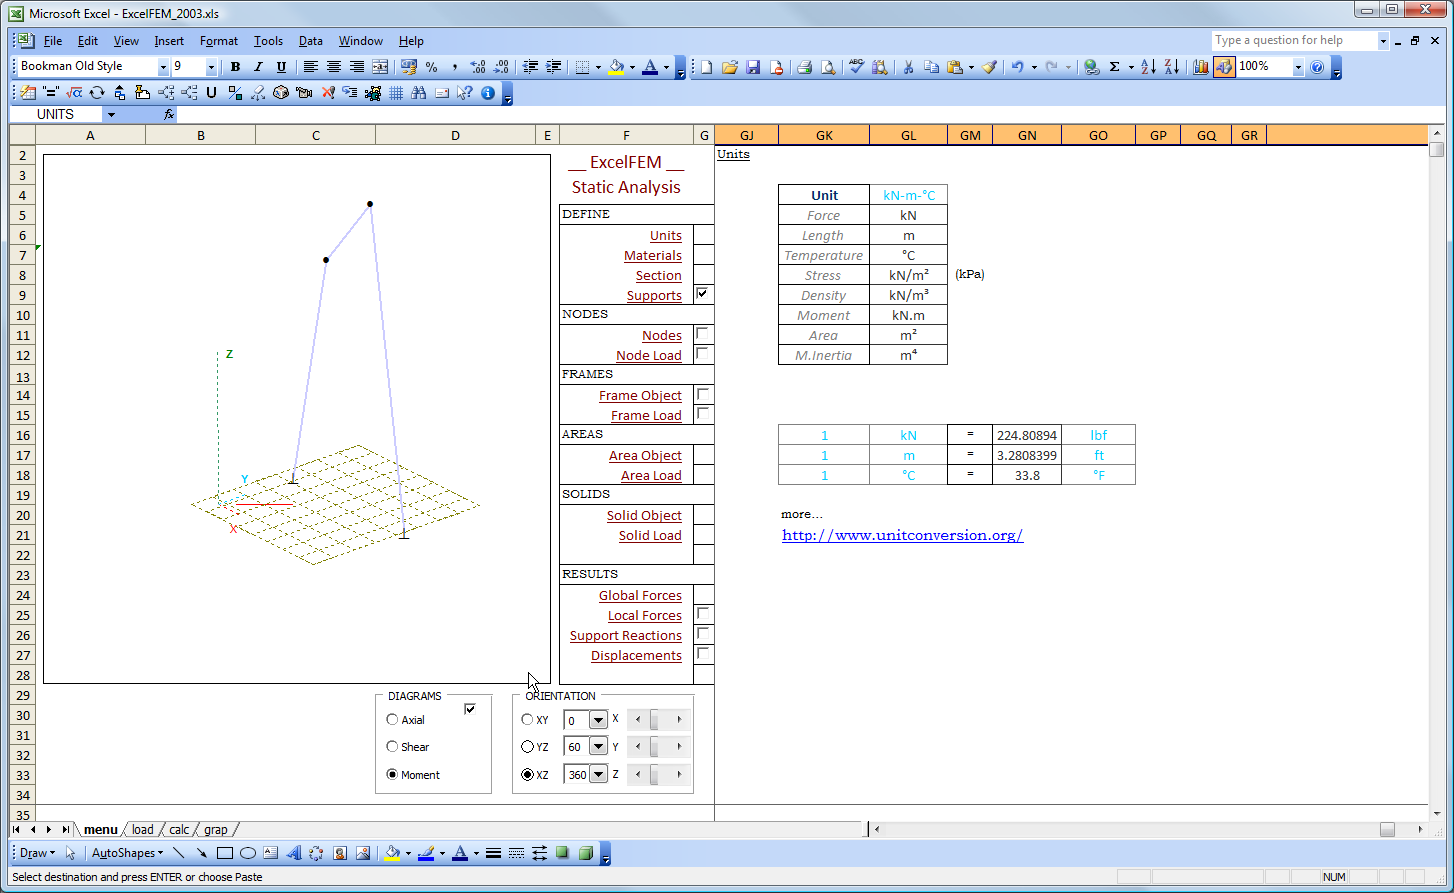This screenshot has height=893, width=1454.
Task: Open the Global Forces results link
Action: pos(640,596)
